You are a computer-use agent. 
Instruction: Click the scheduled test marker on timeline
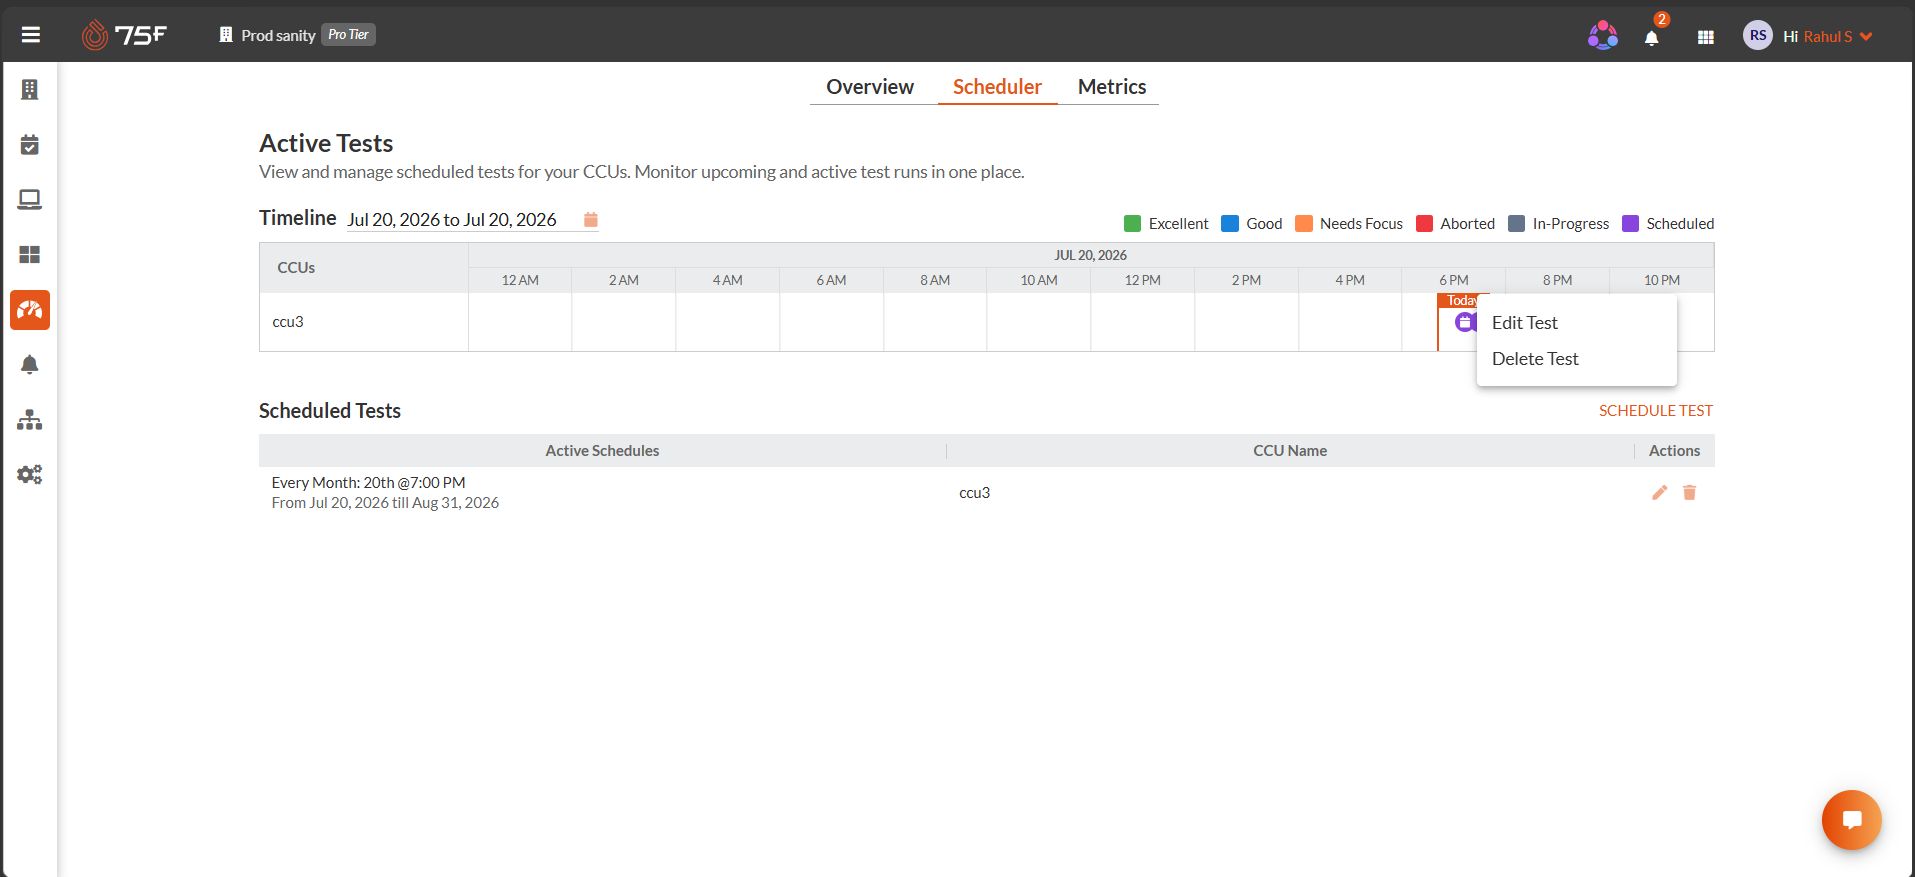point(1465,322)
